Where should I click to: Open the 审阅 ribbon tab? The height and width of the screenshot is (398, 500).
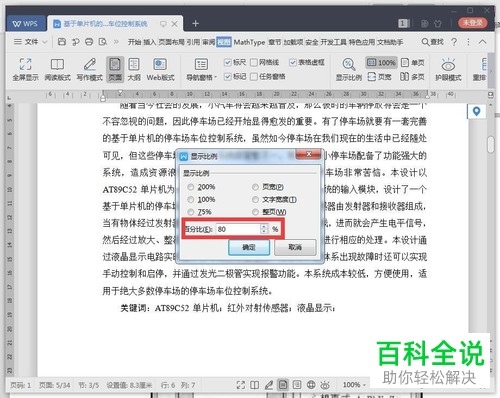pos(208,42)
